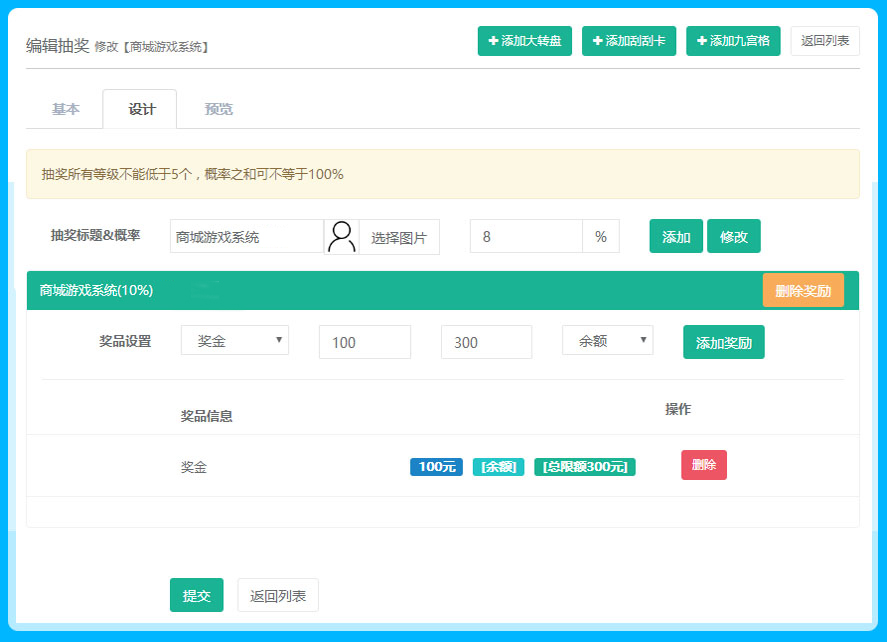Click the user avatar image icon
The height and width of the screenshot is (642, 887).
point(342,237)
